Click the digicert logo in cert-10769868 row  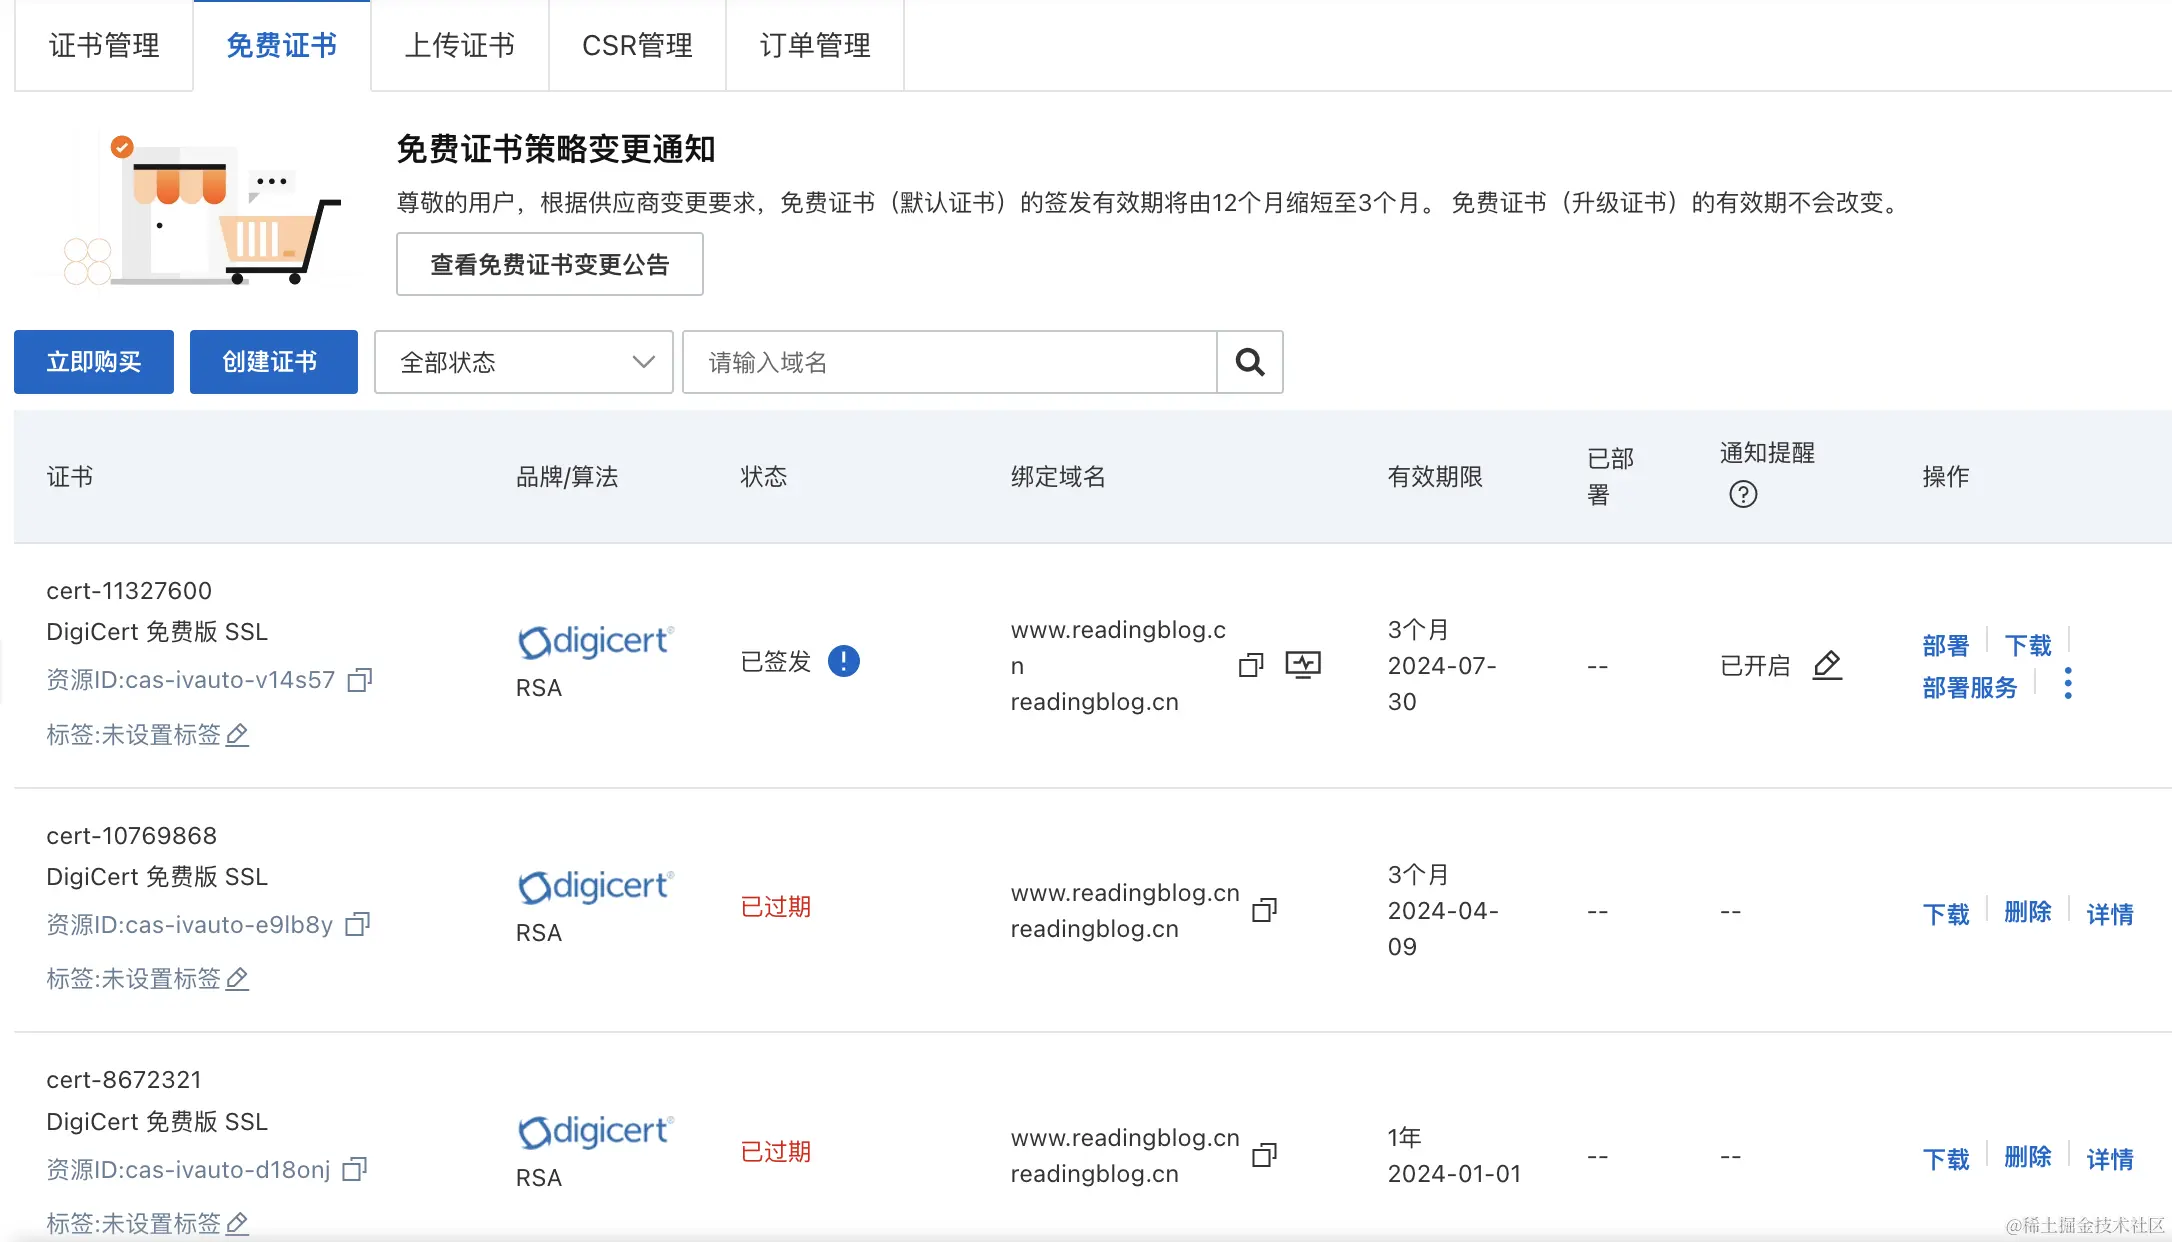[x=596, y=886]
